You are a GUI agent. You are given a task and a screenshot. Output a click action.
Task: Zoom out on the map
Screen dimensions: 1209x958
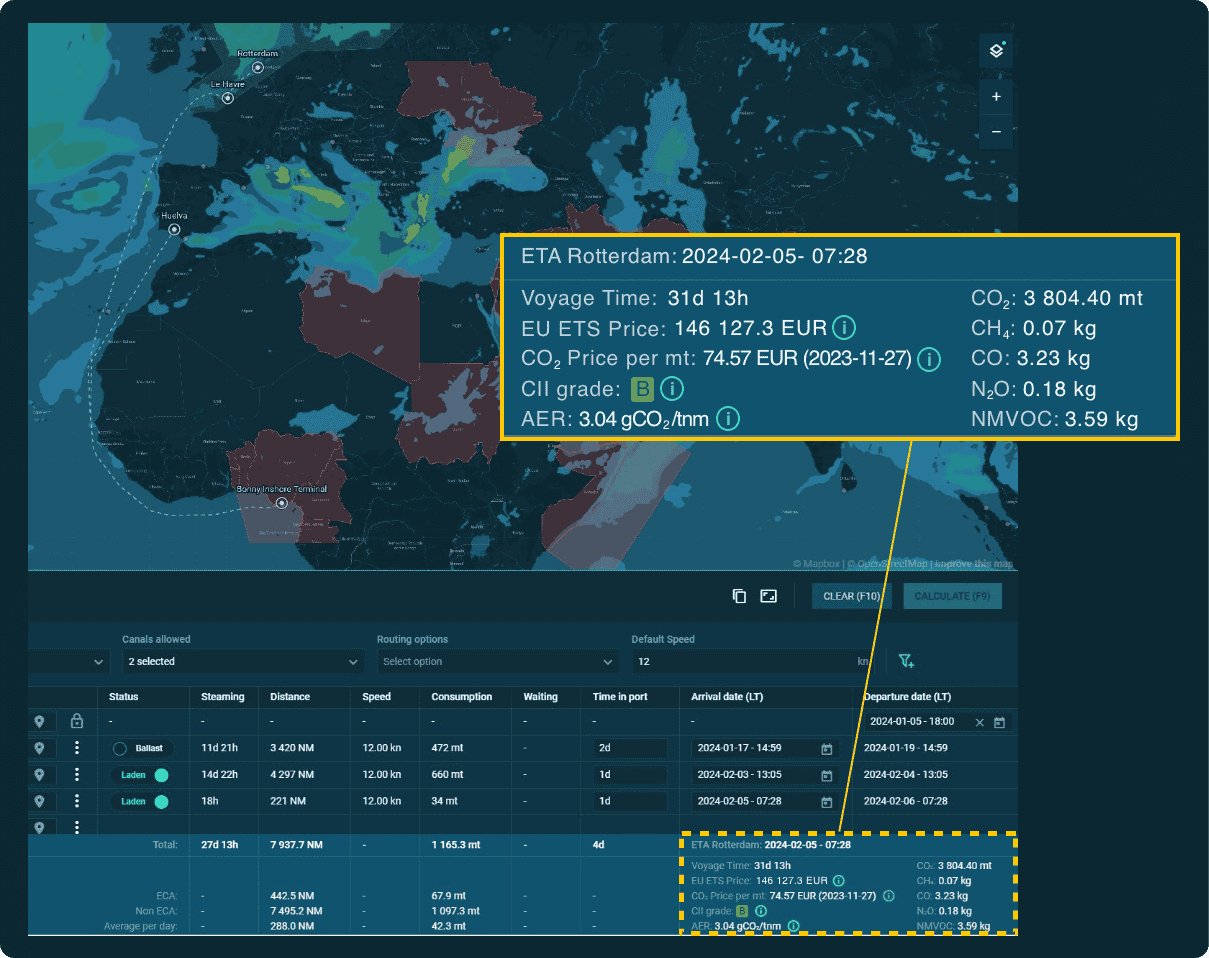pyautogui.click(x=996, y=132)
